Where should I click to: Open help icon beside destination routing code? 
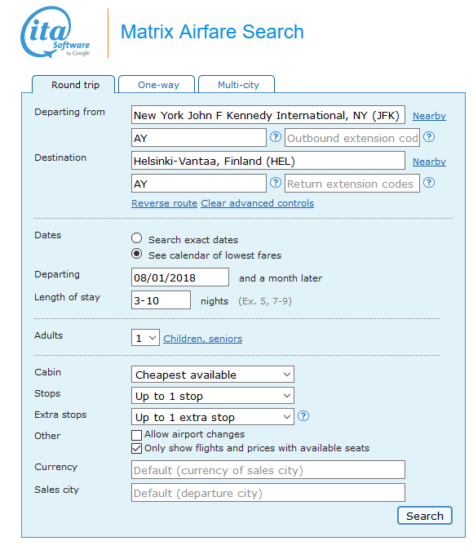(x=275, y=183)
